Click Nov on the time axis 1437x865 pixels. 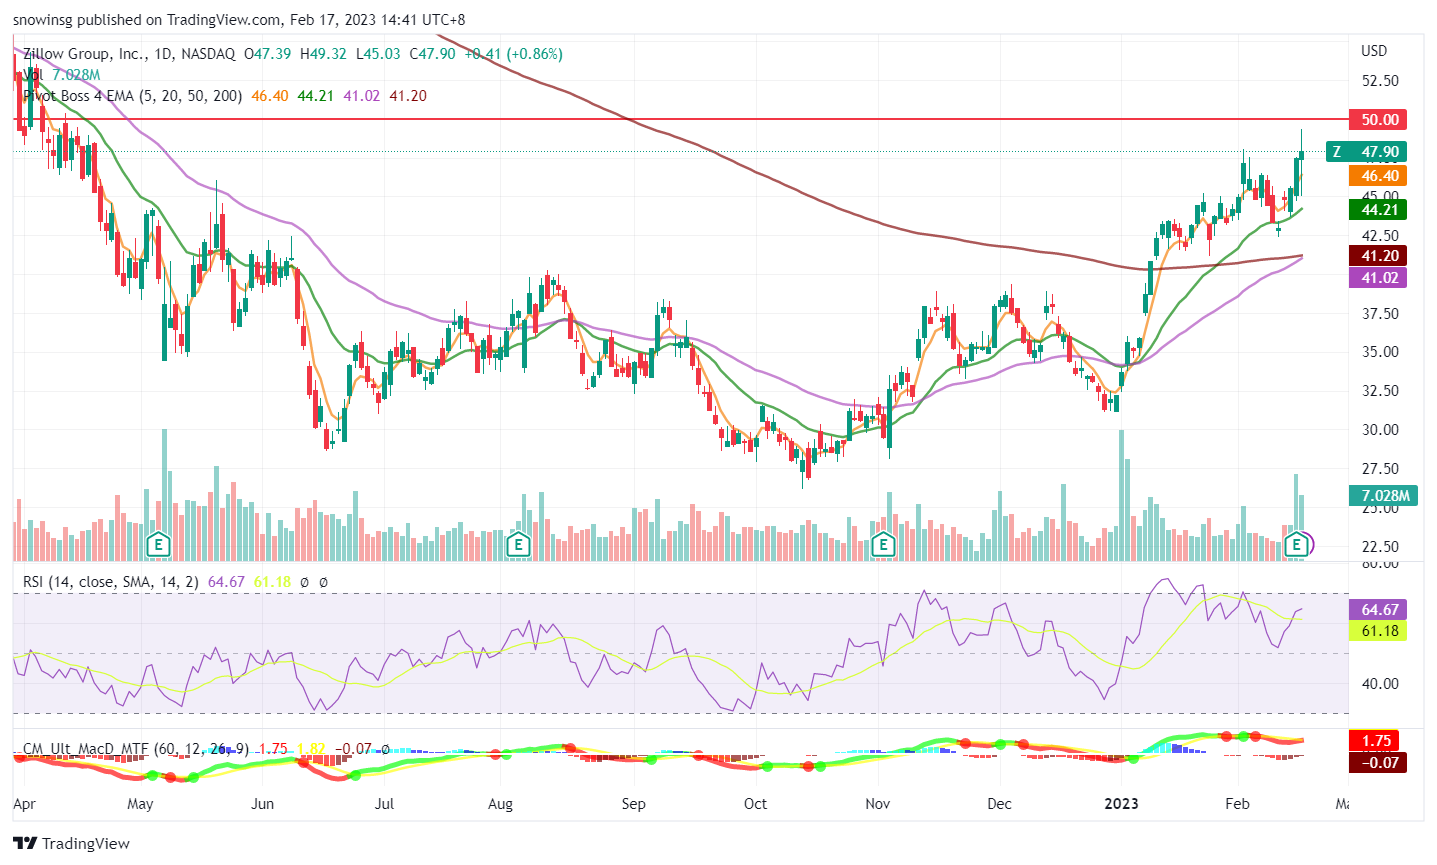click(x=877, y=804)
